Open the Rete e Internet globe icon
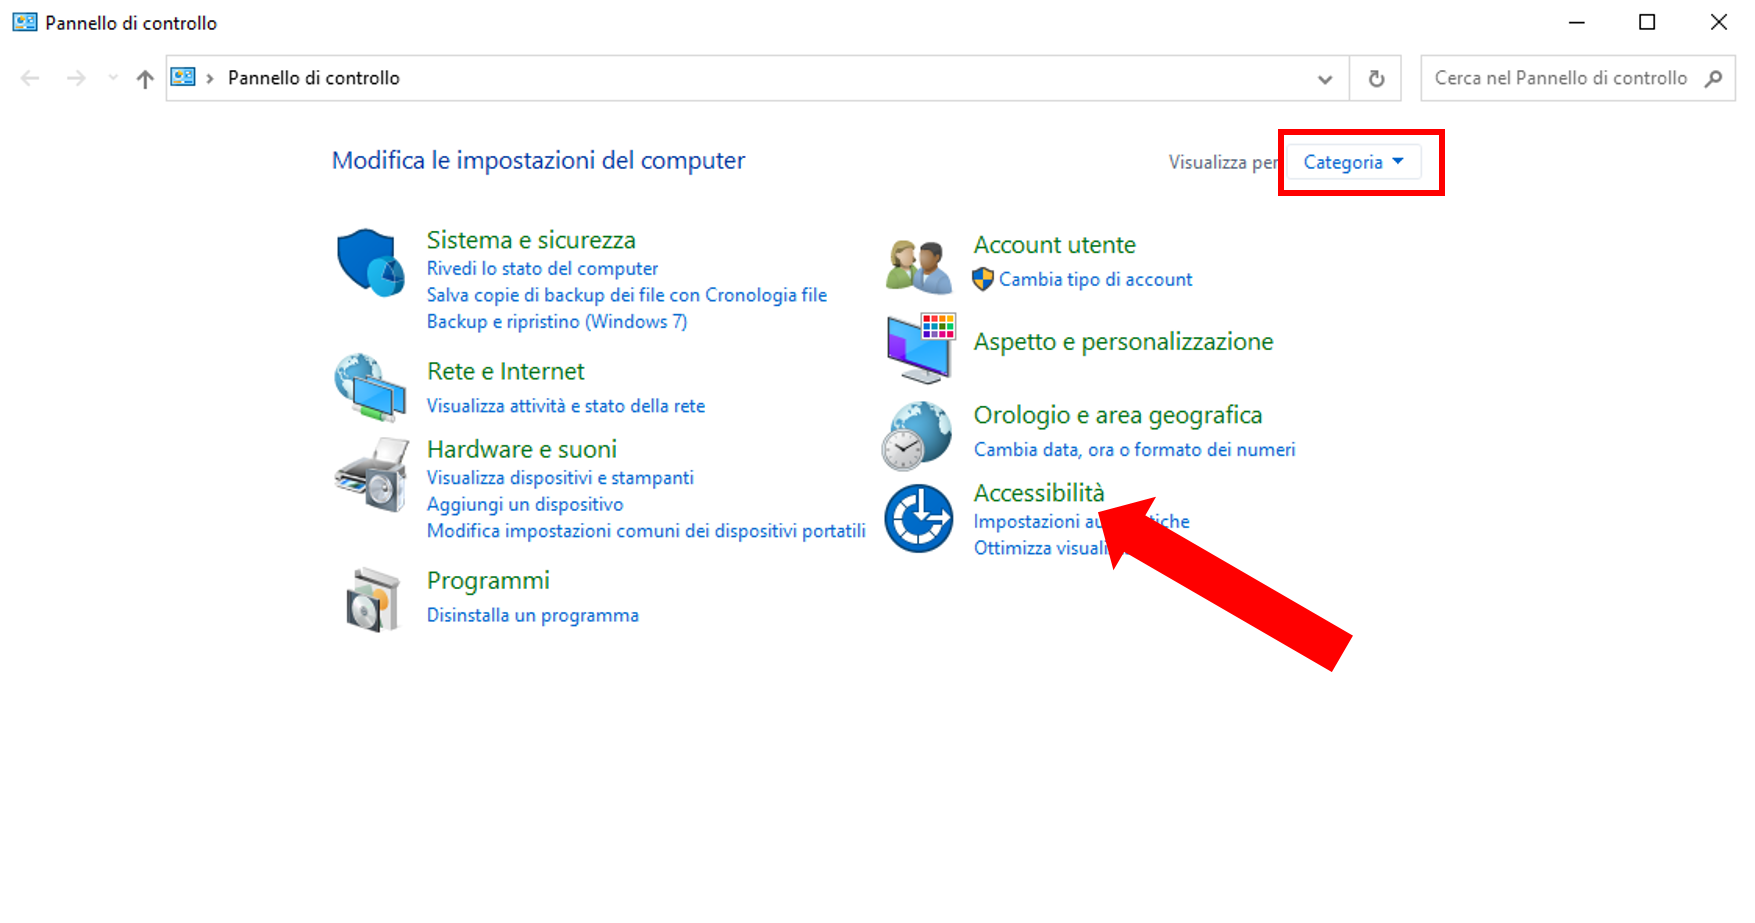 tap(370, 387)
